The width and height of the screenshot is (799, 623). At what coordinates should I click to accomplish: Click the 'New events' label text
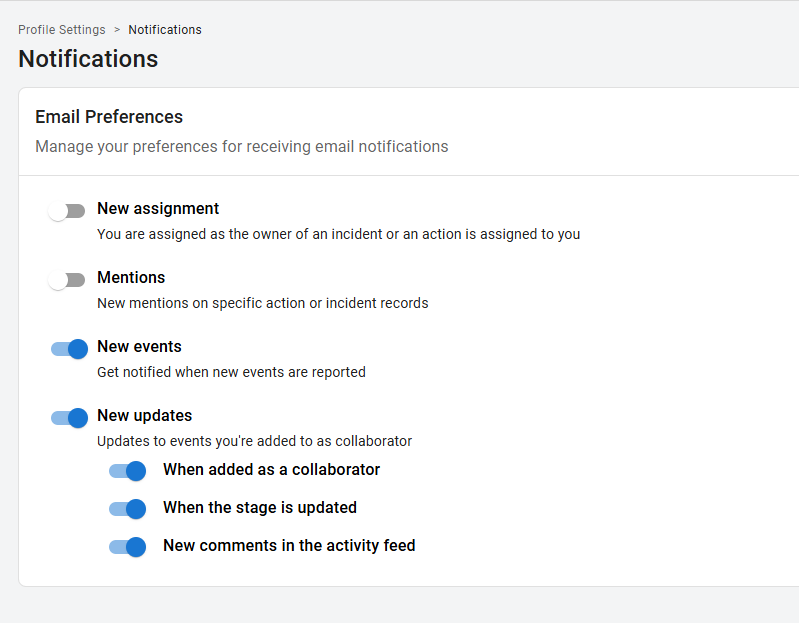click(139, 347)
